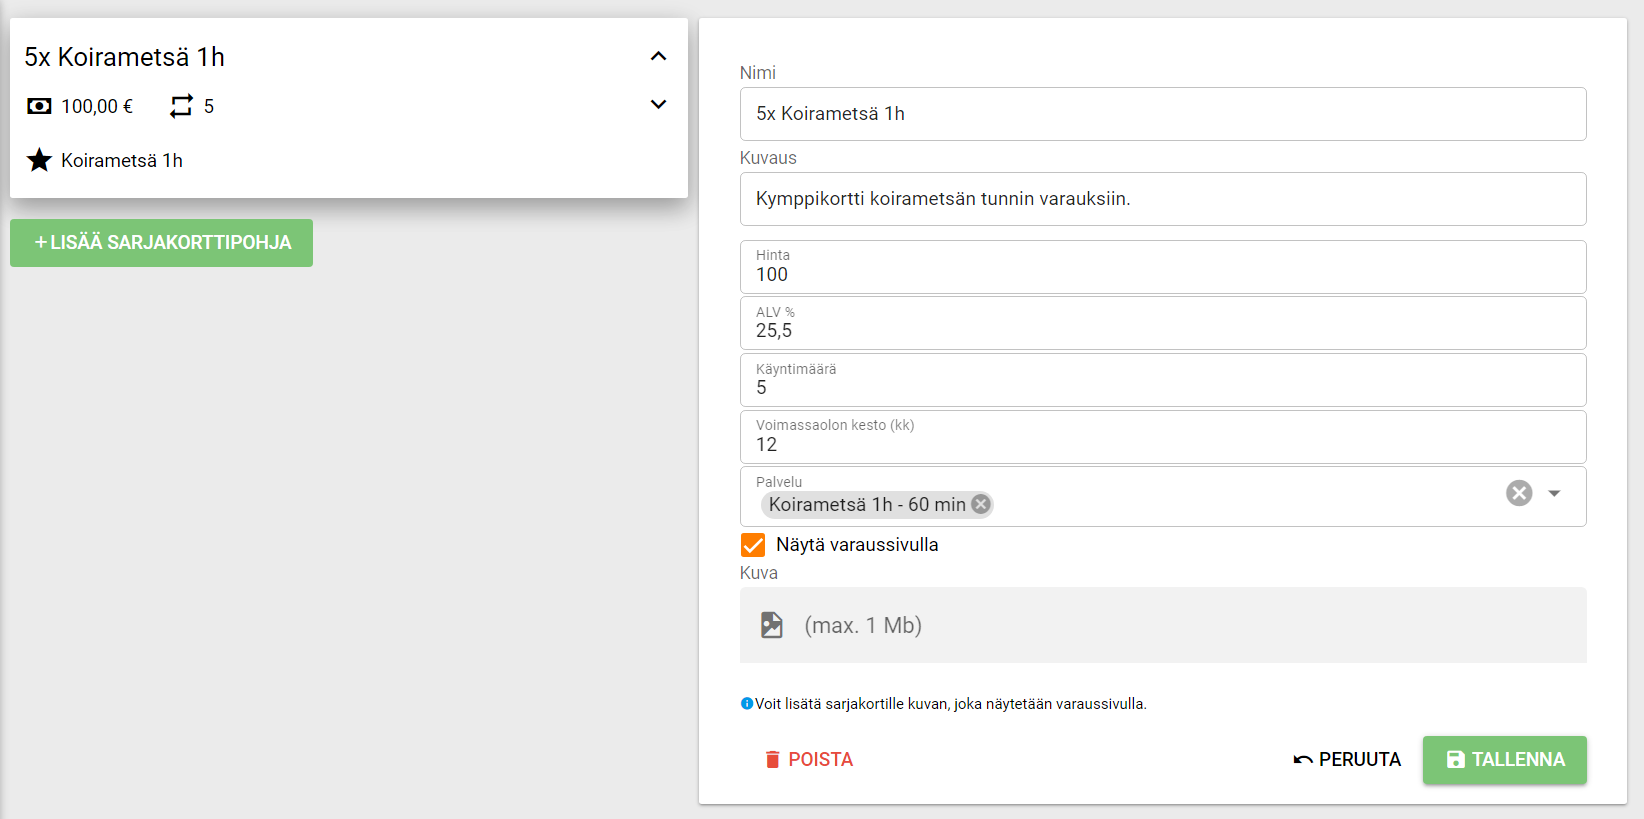Screen dimensions: 1644x819
Task: Click the 100,00 € price text
Action: 97,106
